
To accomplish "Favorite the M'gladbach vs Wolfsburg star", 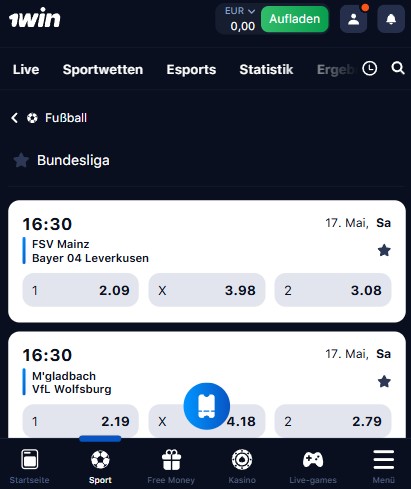I will tap(384, 382).
